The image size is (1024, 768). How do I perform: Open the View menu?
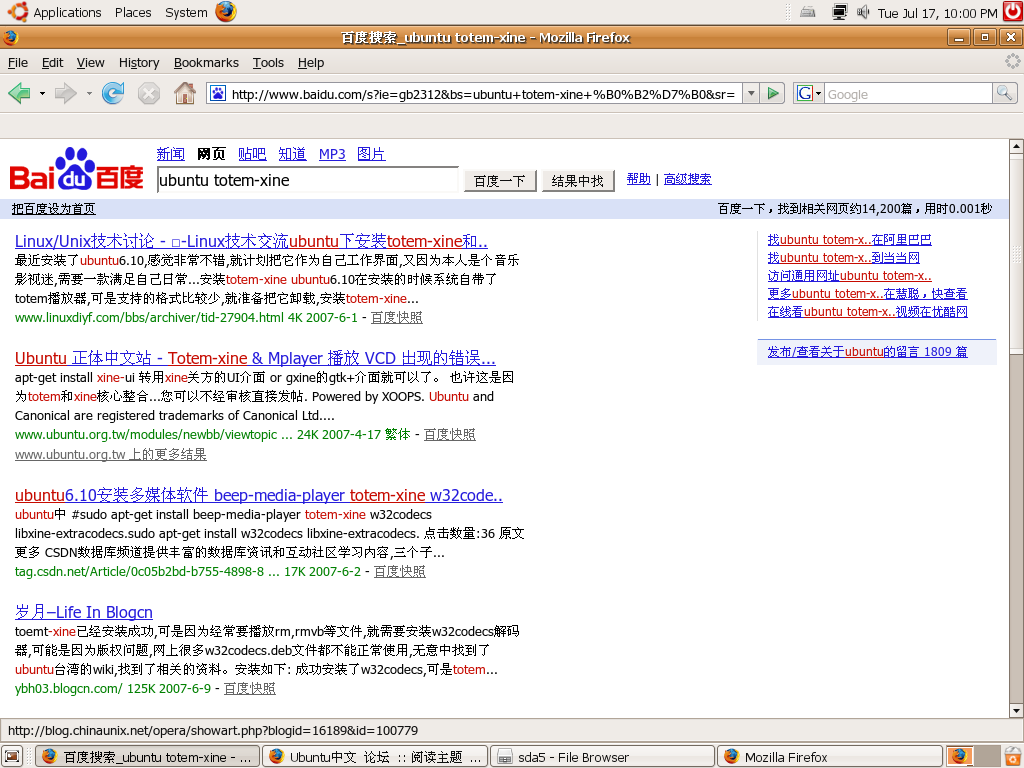(90, 63)
